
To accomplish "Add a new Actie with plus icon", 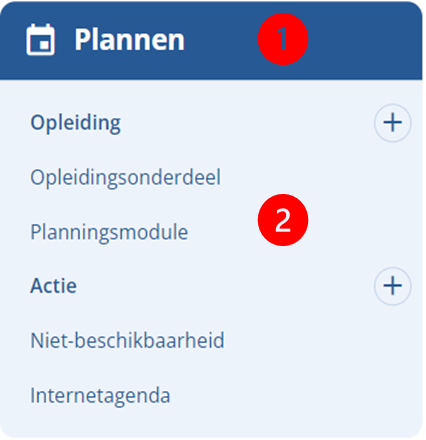I will [x=392, y=286].
